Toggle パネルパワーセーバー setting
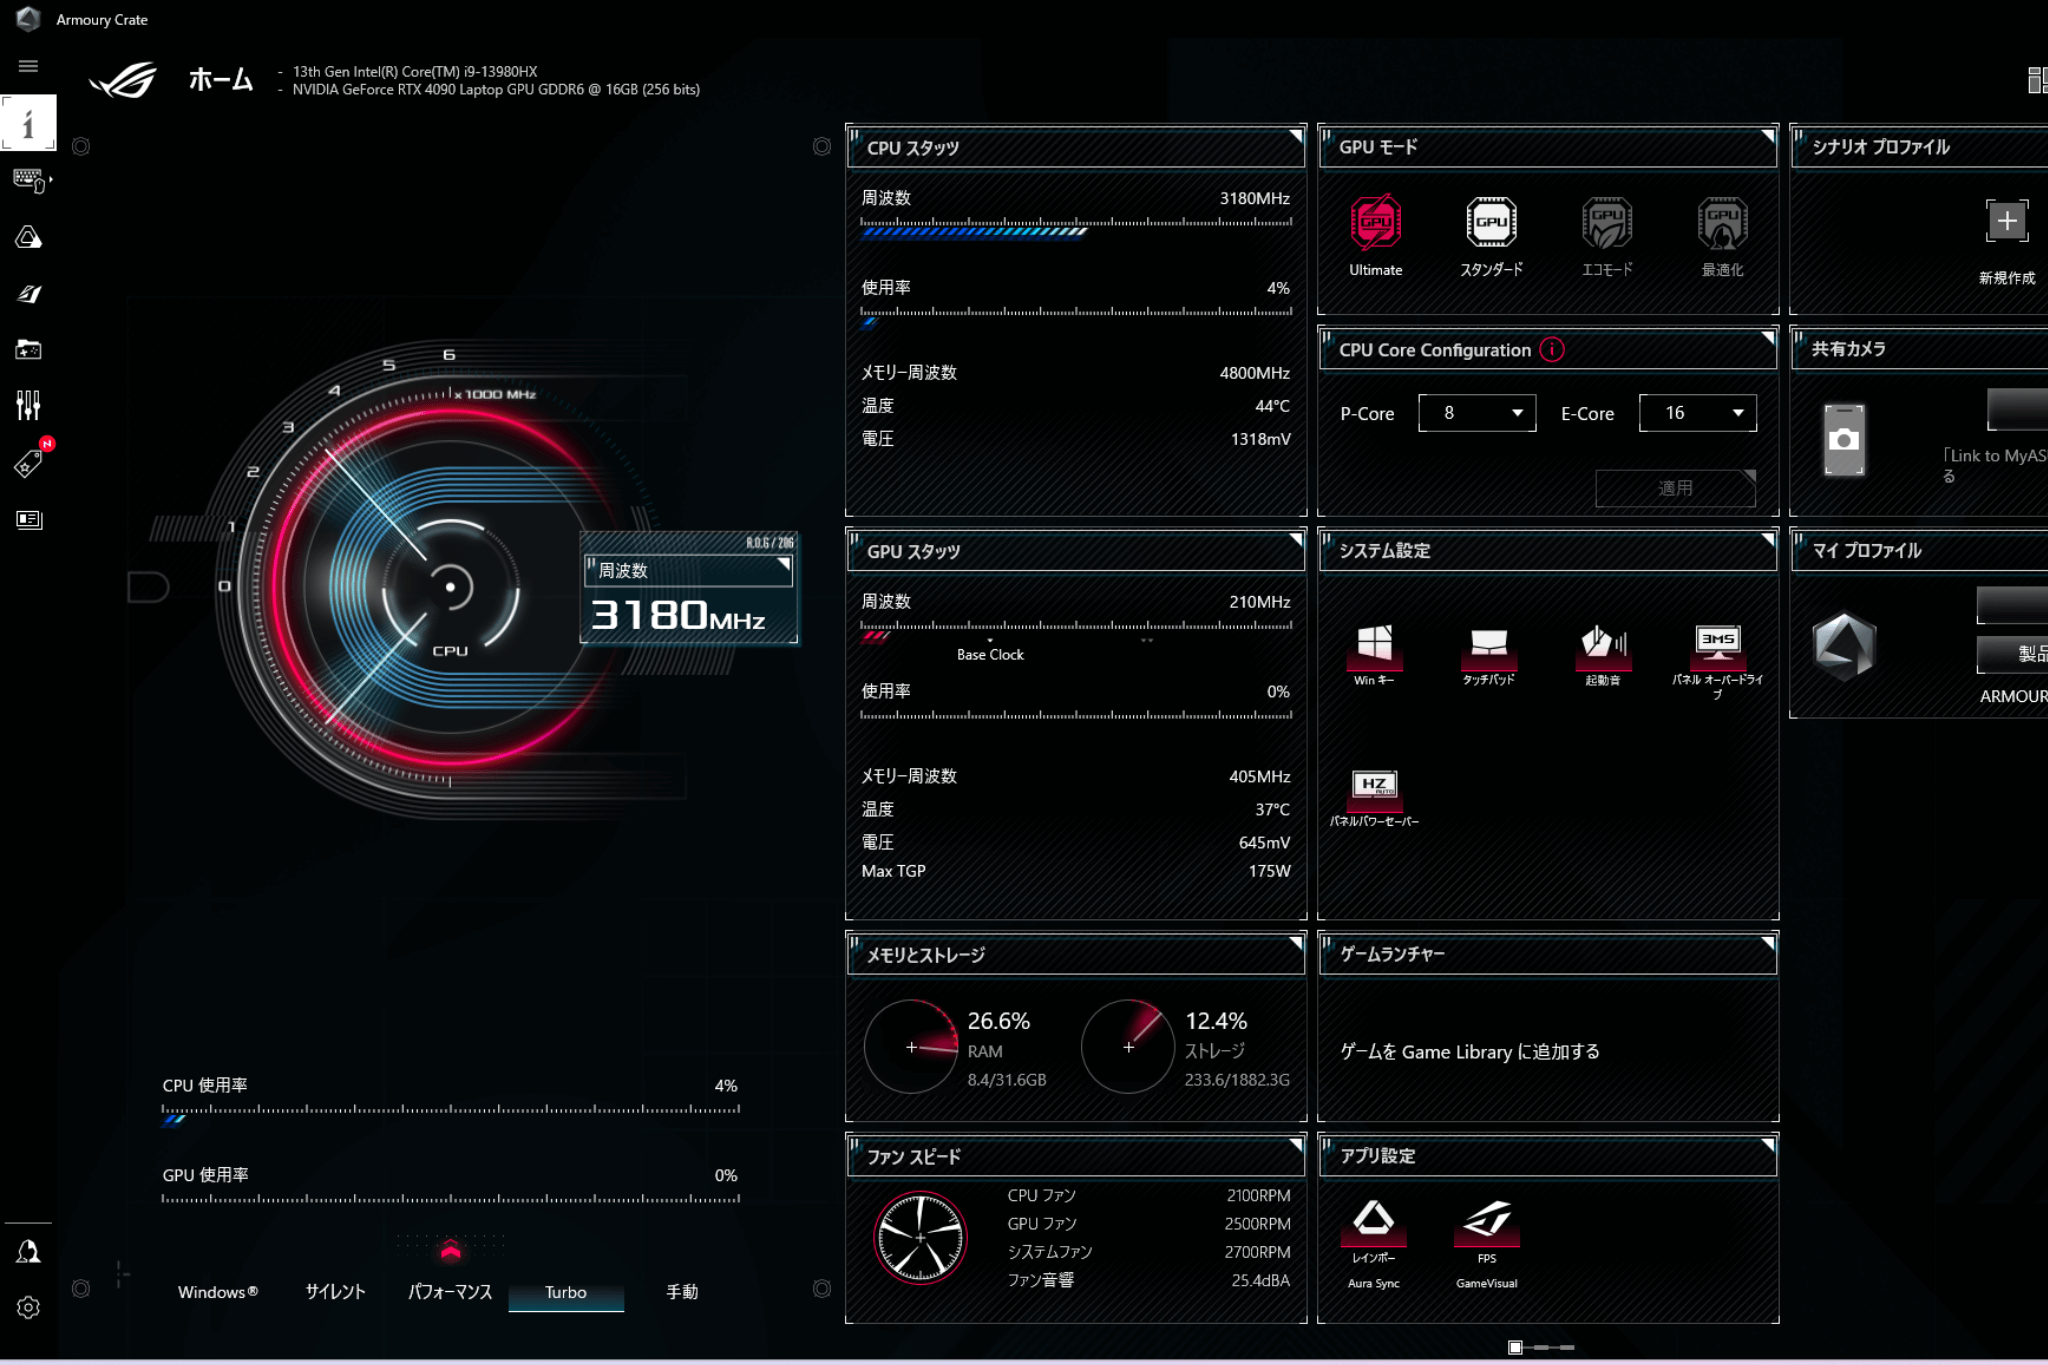The height and width of the screenshot is (1365, 2048). pos(1374,798)
